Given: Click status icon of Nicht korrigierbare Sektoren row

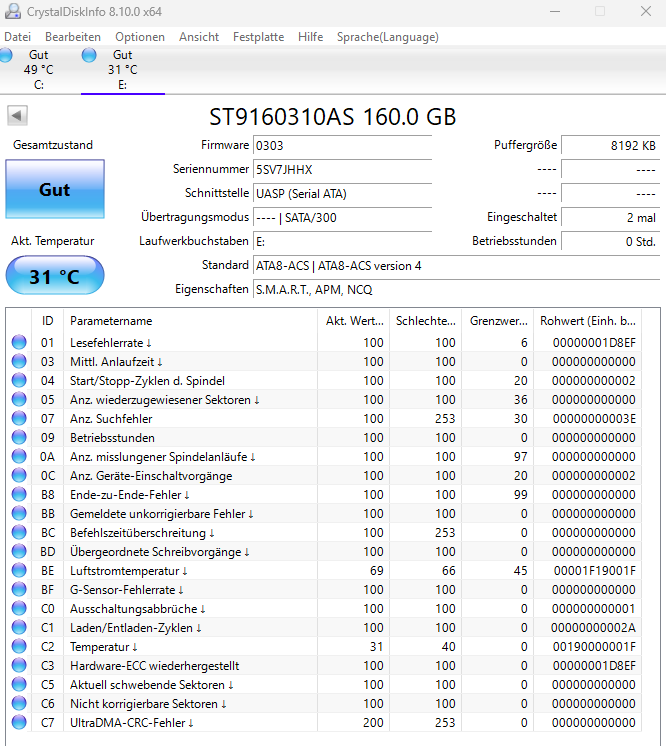Looking at the screenshot, I should 19,704.
